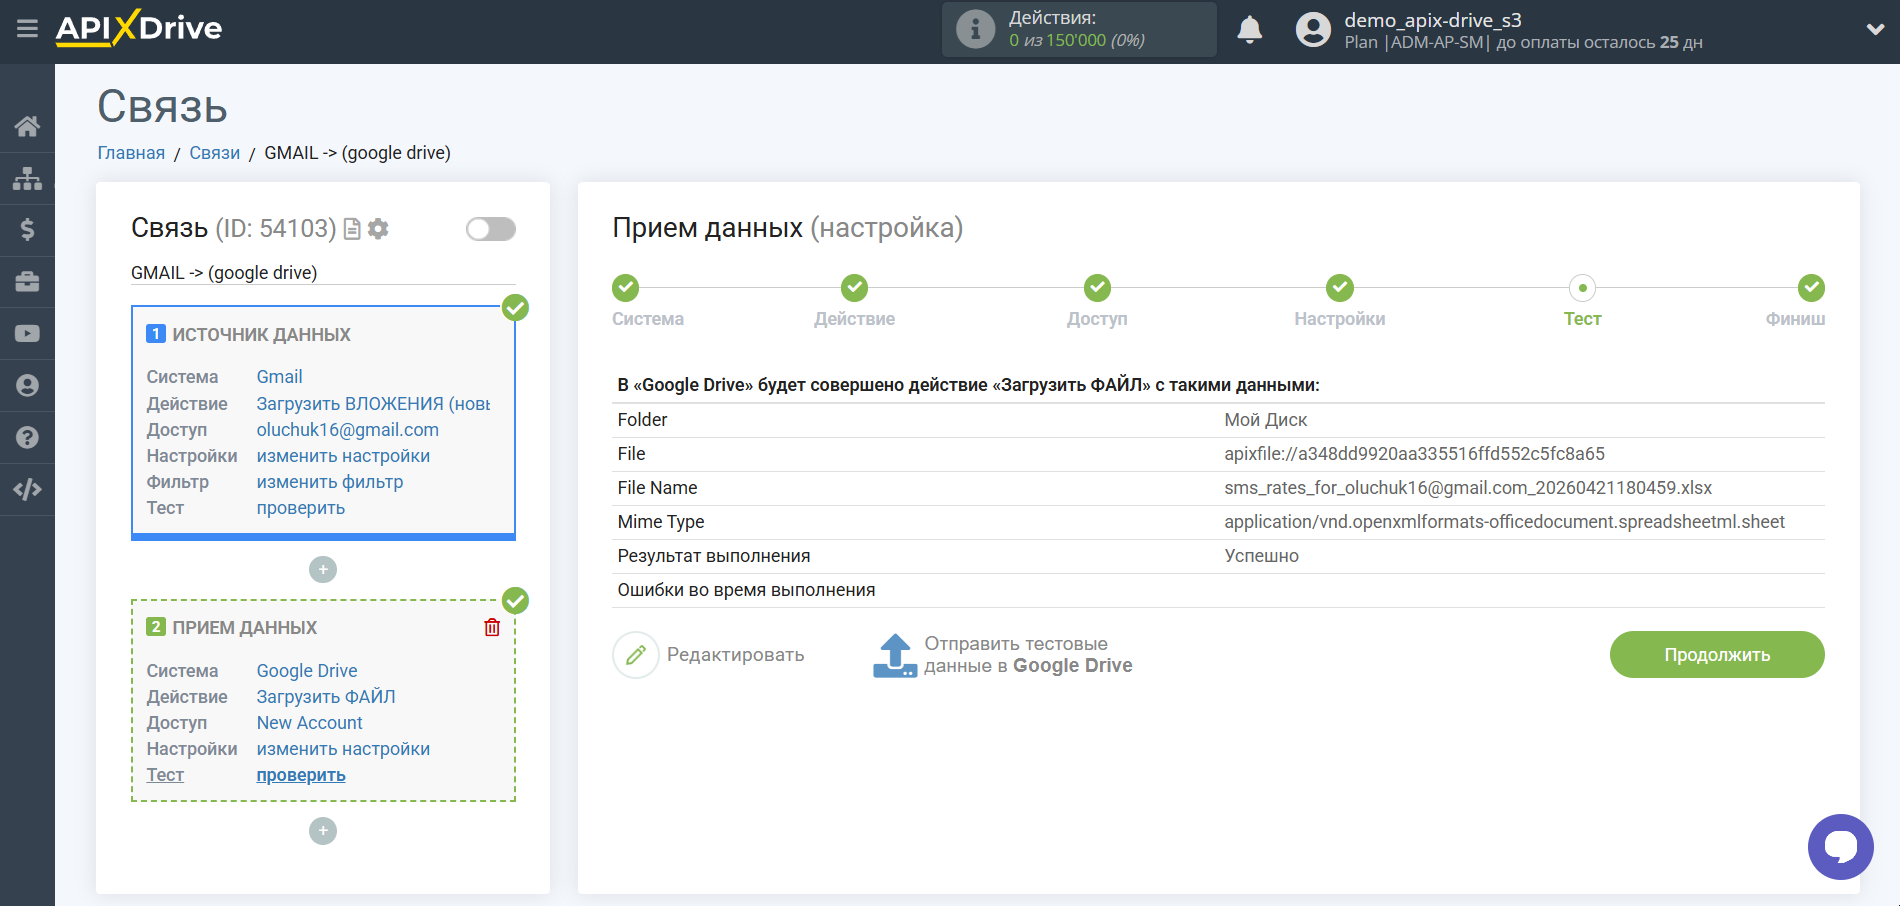
Task: Click проверить in the data receiving block
Action: 301,775
